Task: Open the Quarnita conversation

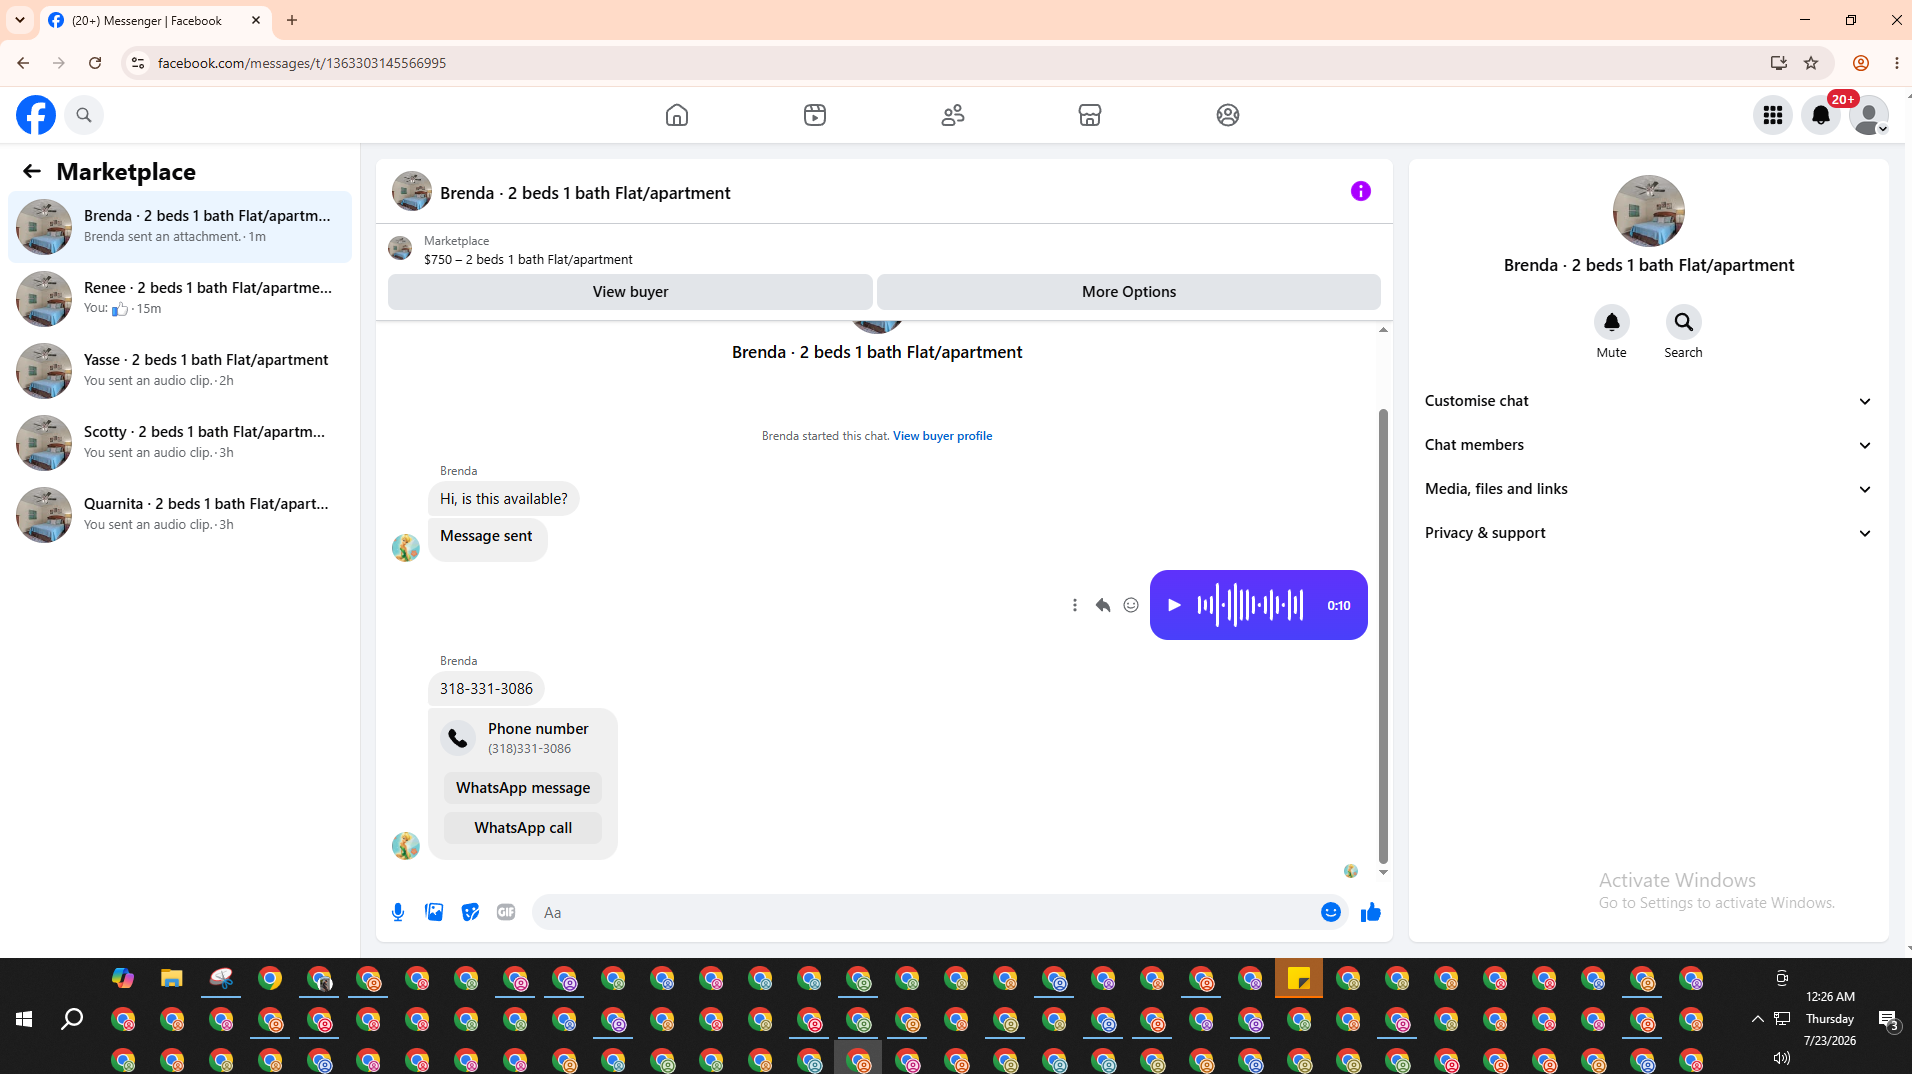Action: click(x=180, y=515)
